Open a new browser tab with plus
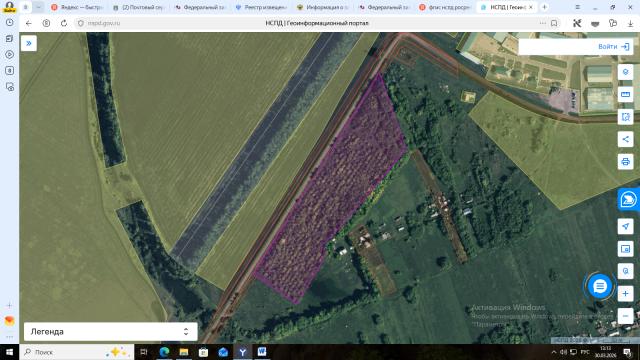The width and height of the screenshot is (640, 360). click(544, 7)
